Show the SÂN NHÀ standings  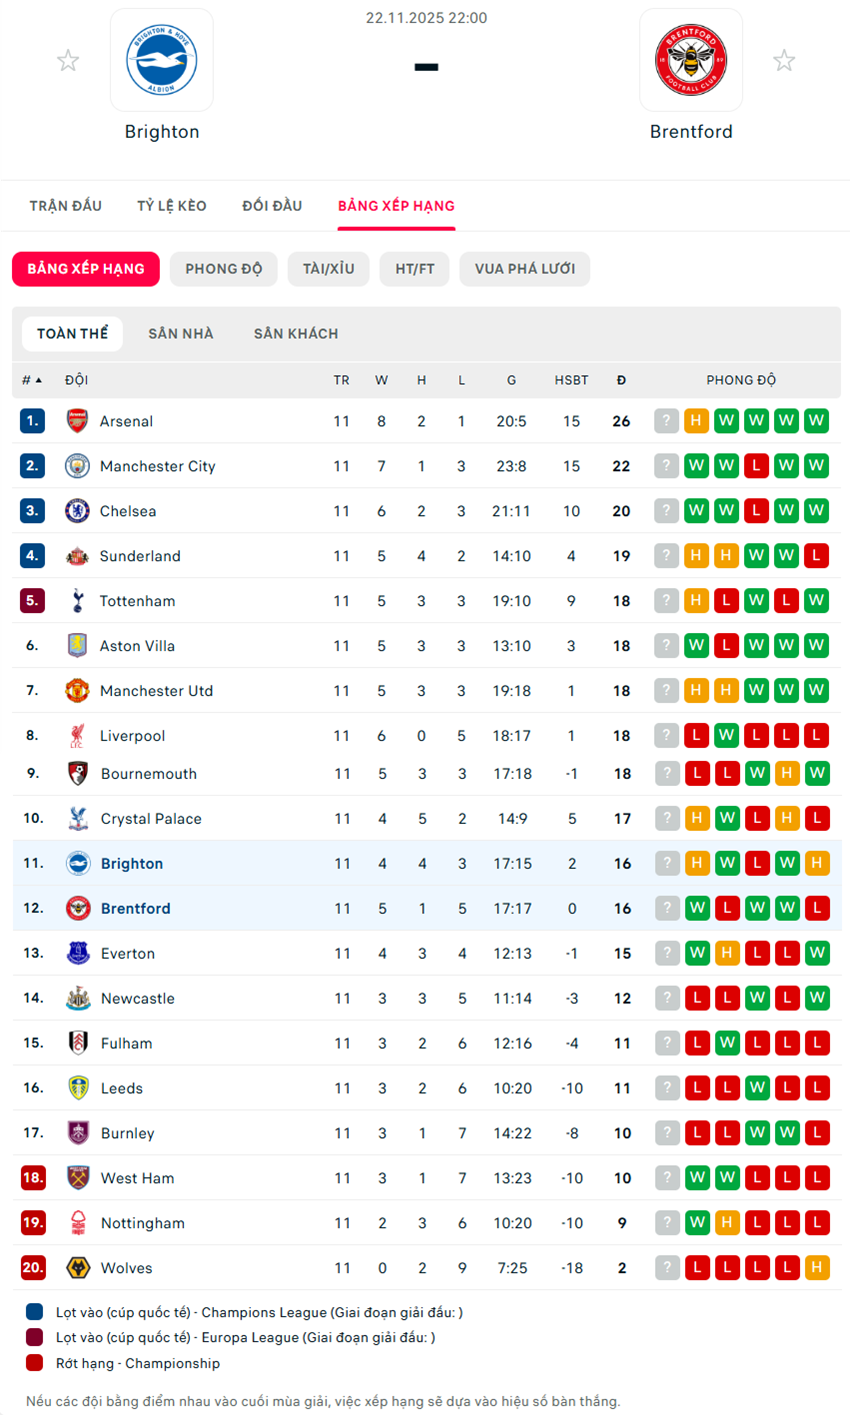(x=181, y=334)
